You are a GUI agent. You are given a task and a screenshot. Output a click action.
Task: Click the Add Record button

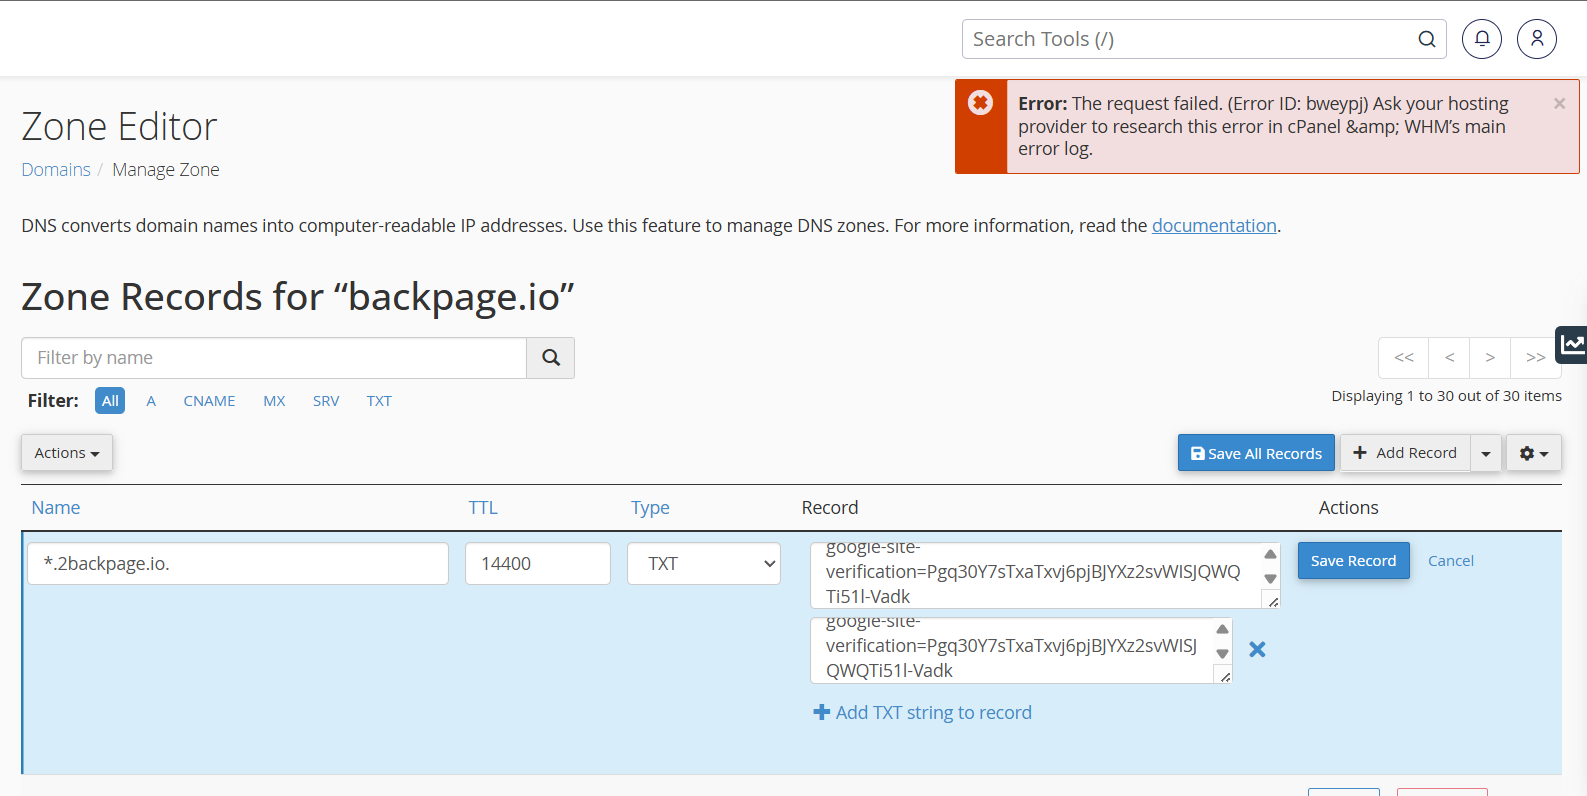pyautogui.click(x=1405, y=453)
